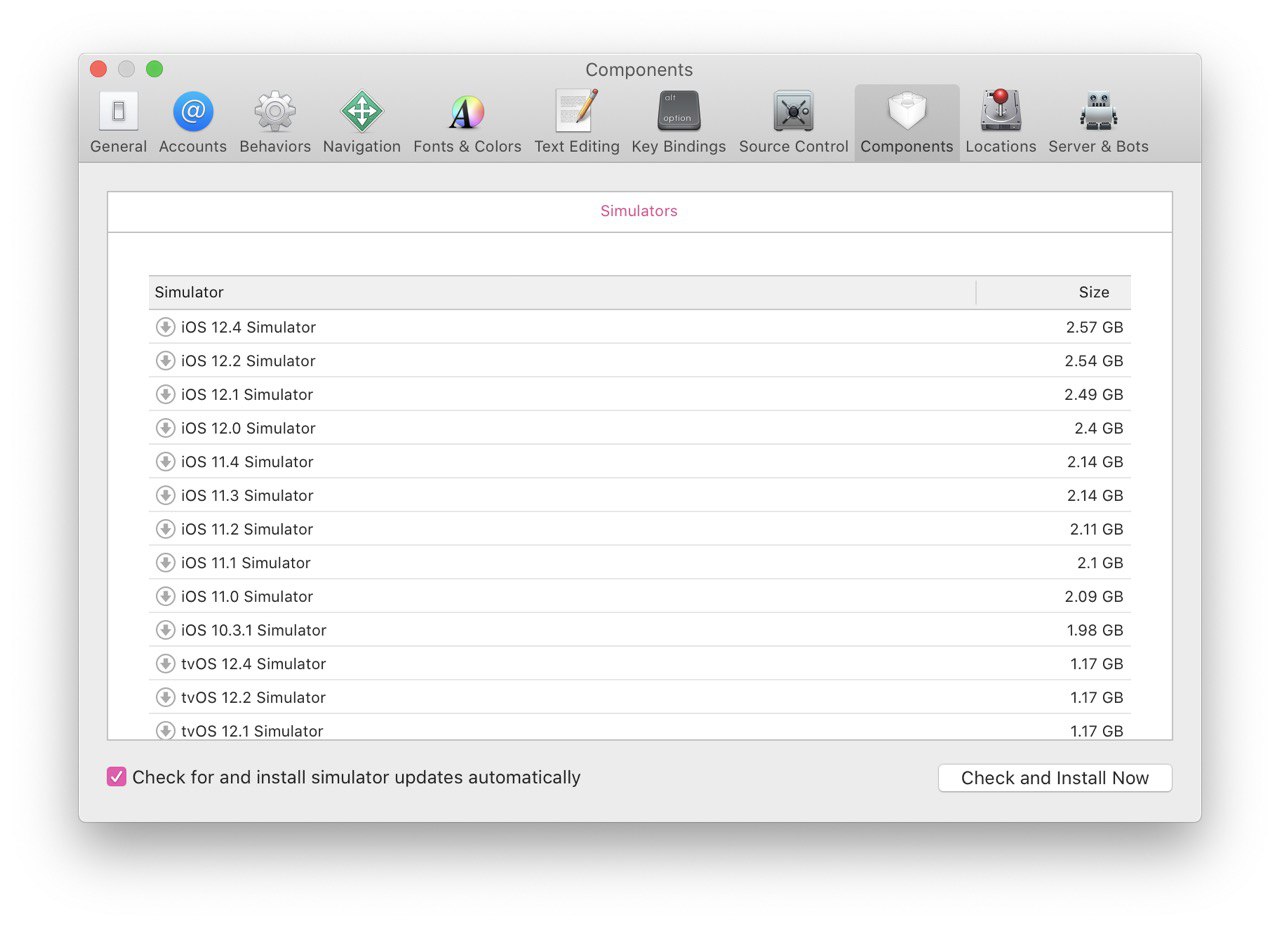Open the Text Editing preferences pane
Image resolution: width=1280 pixels, height=926 pixels.
tap(577, 123)
